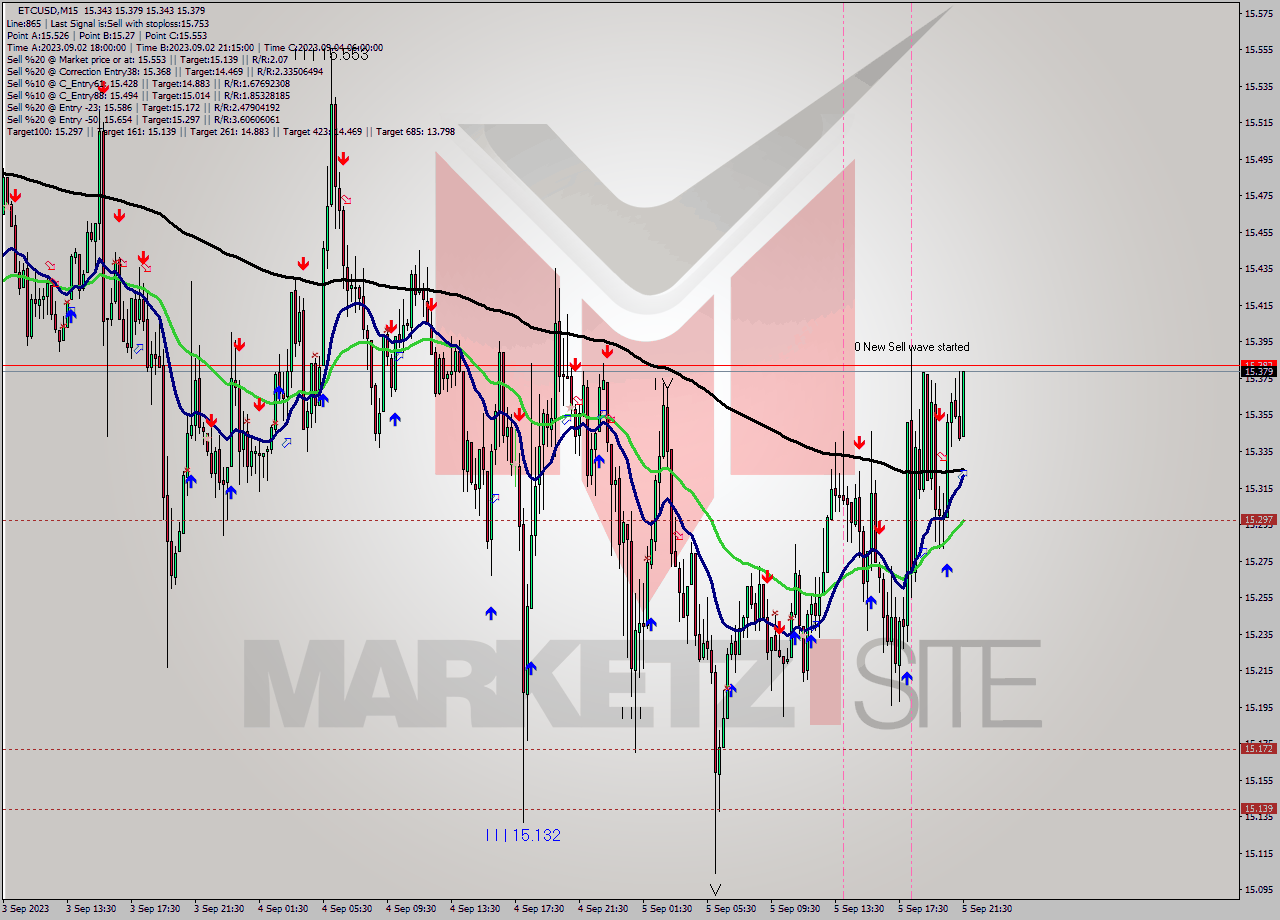Click the red 15.297 price level tag
The height and width of the screenshot is (920, 1280).
point(1258,520)
